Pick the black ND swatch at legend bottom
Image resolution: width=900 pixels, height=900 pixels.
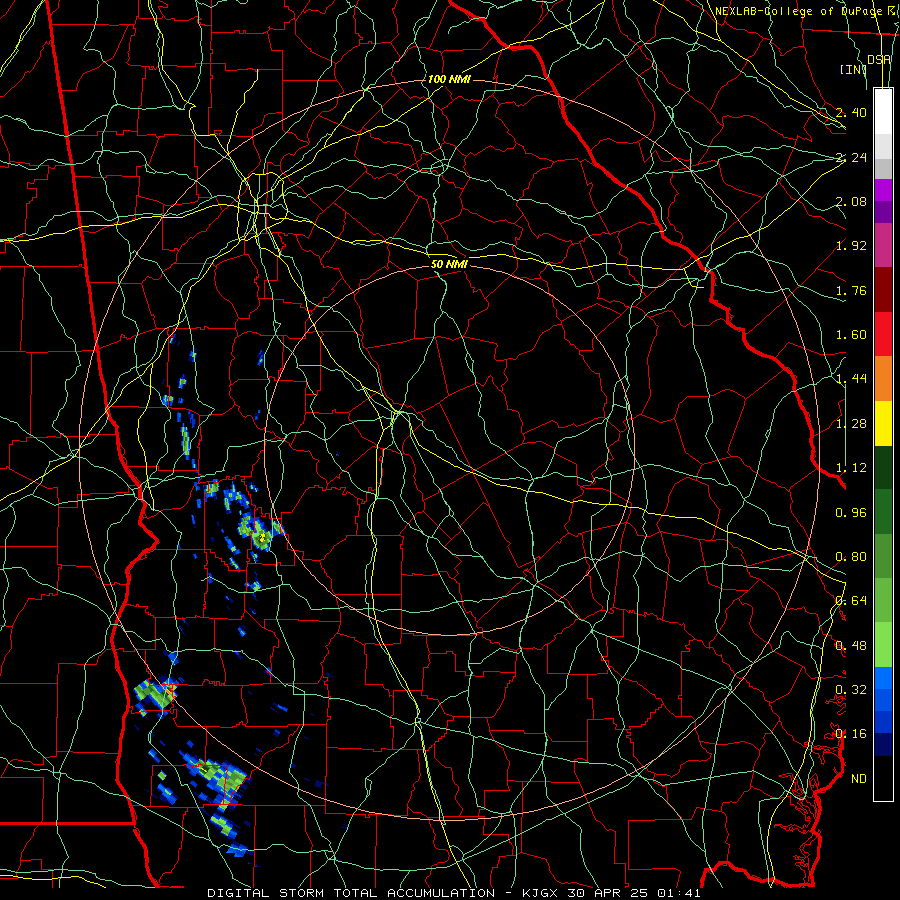pos(883,778)
